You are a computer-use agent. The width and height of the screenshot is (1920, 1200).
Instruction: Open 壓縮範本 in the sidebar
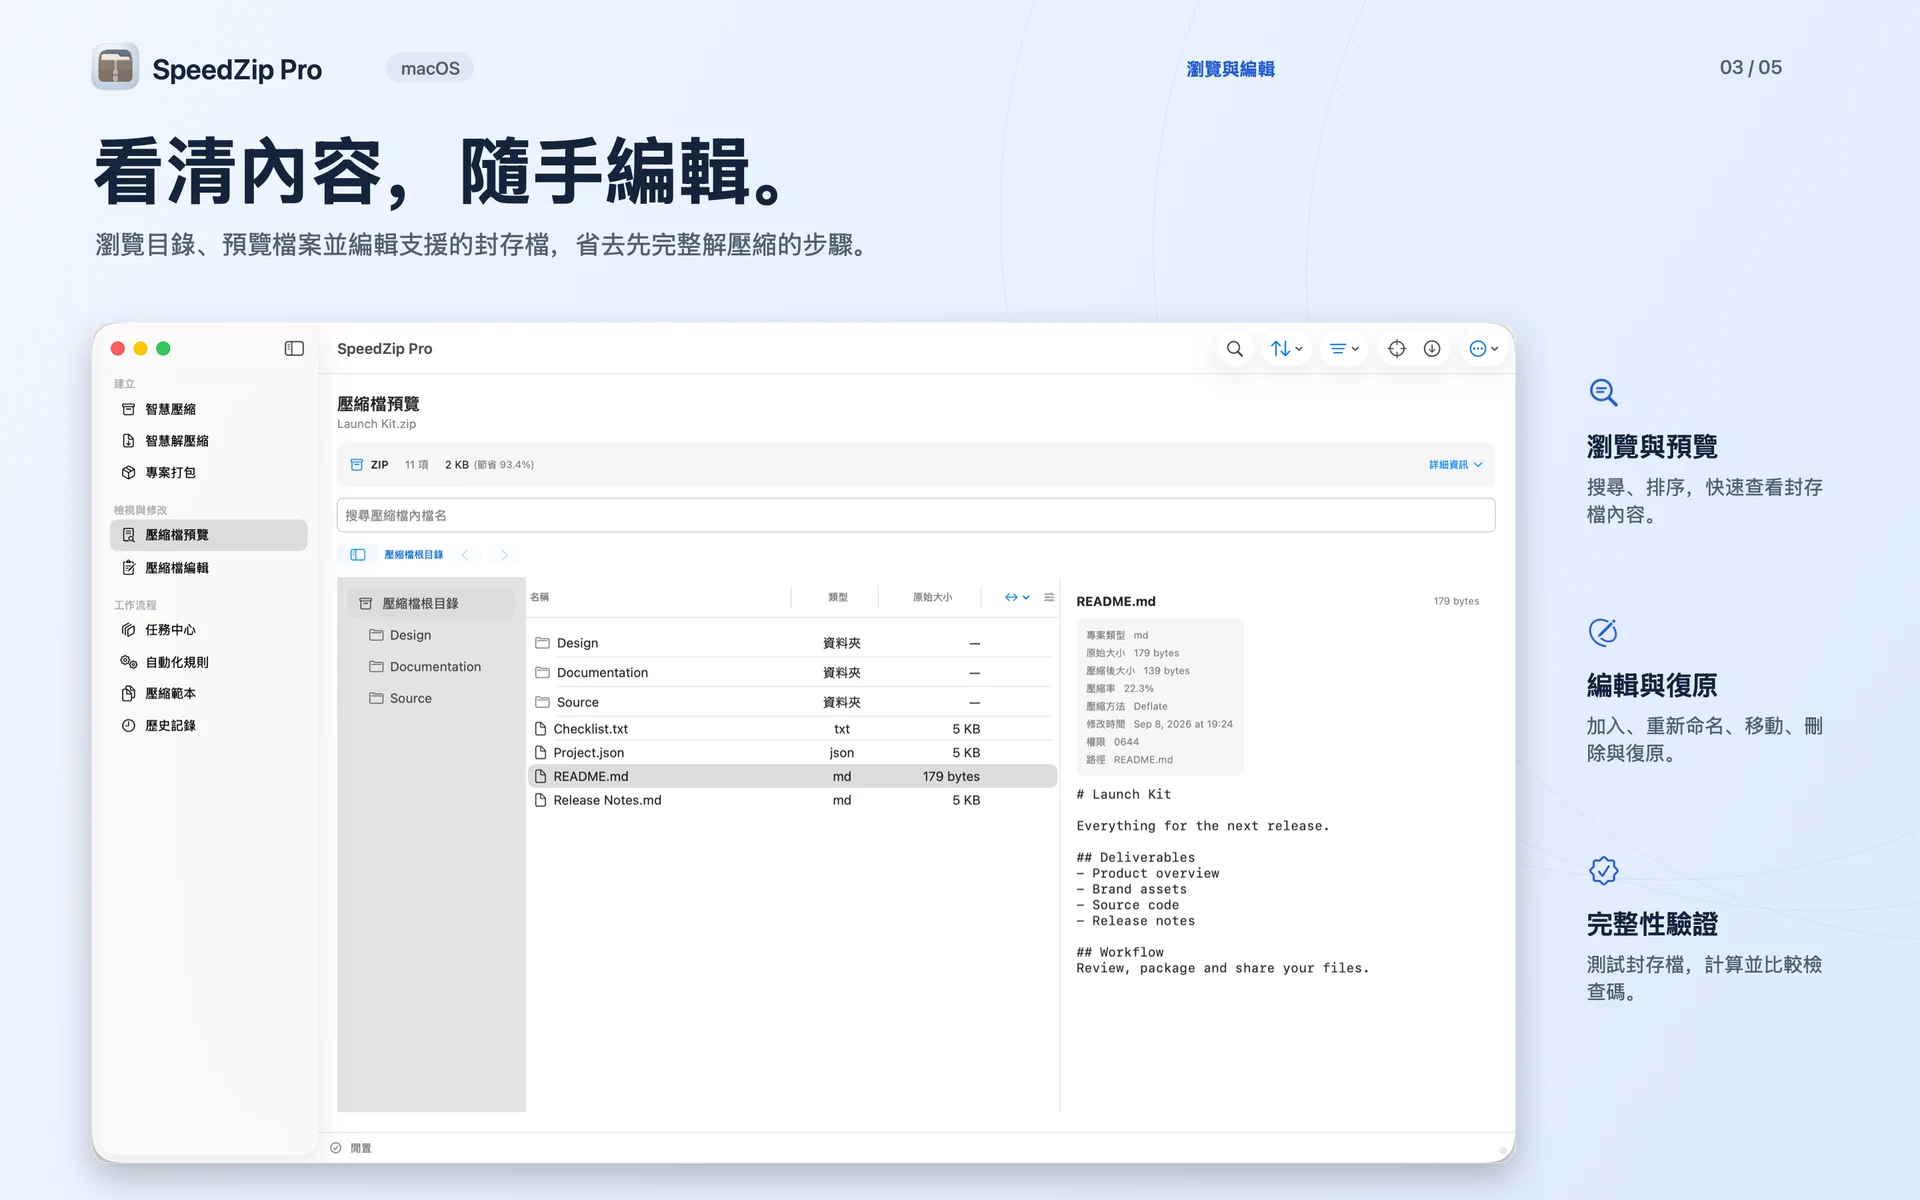pos(208,693)
